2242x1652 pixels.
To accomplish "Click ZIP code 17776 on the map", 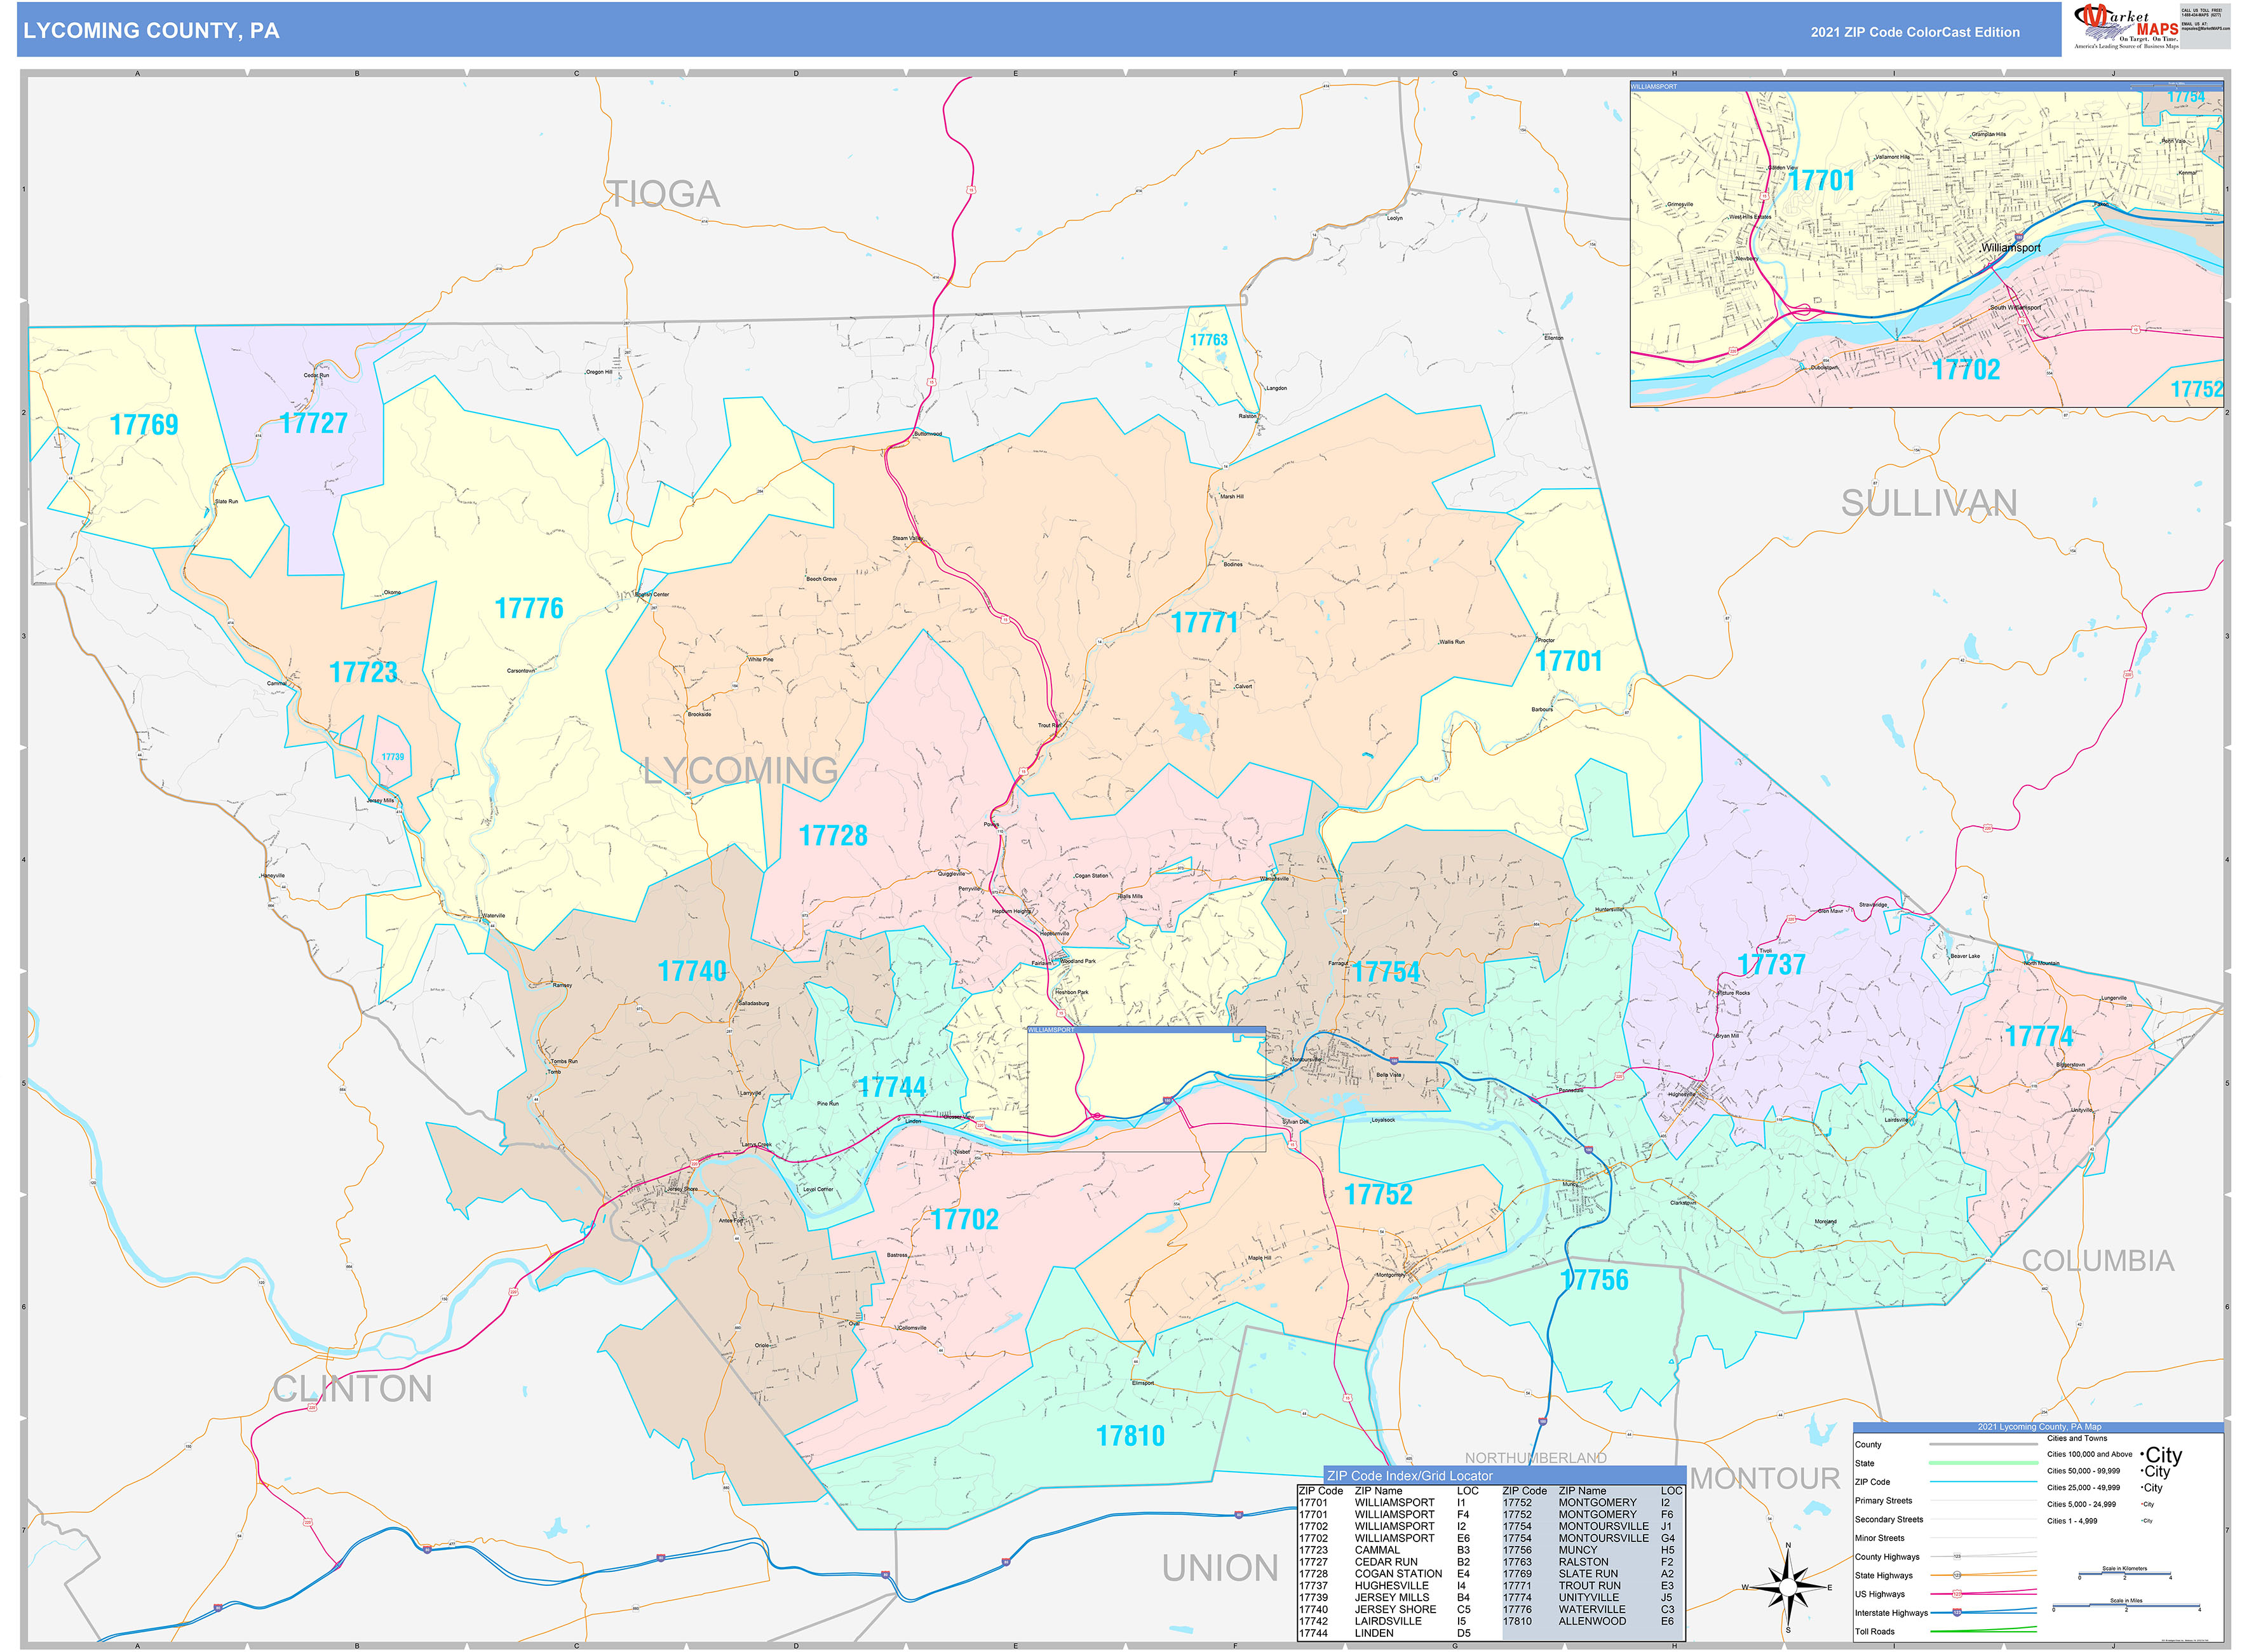I will tap(529, 608).
